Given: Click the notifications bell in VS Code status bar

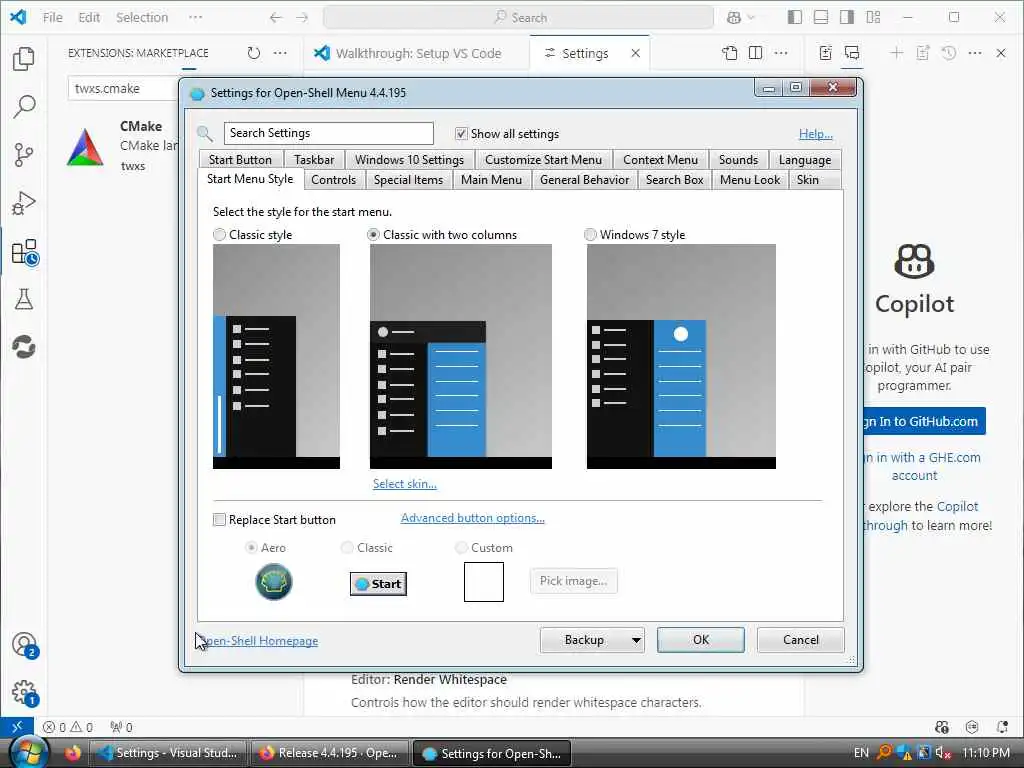Looking at the screenshot, I should [x=1002, y=727].
